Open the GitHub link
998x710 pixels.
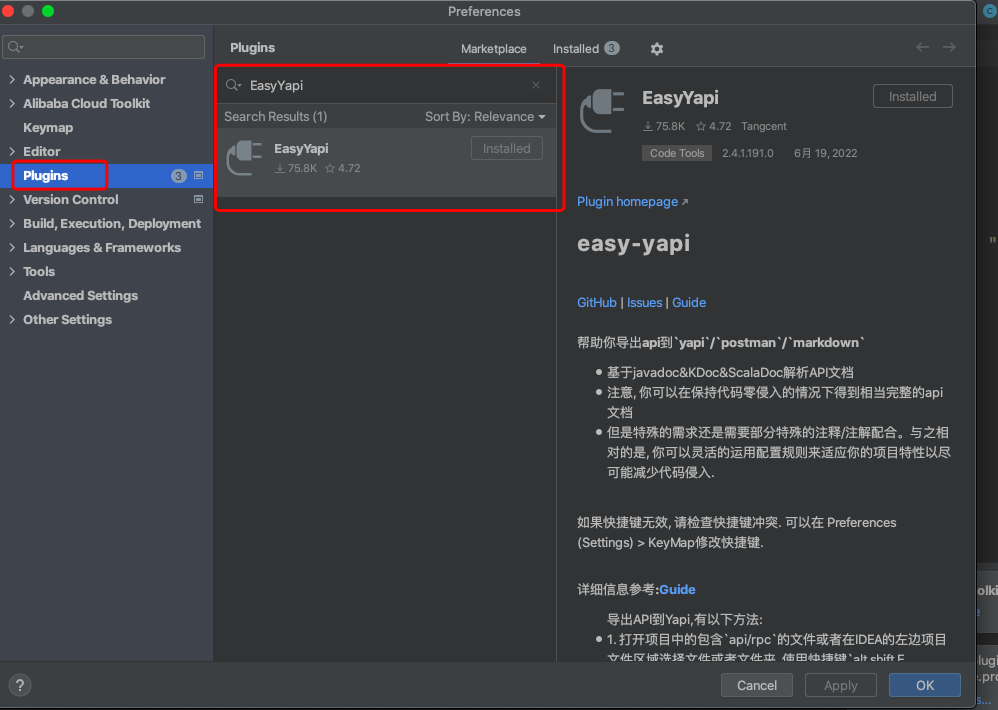(596, 302)
